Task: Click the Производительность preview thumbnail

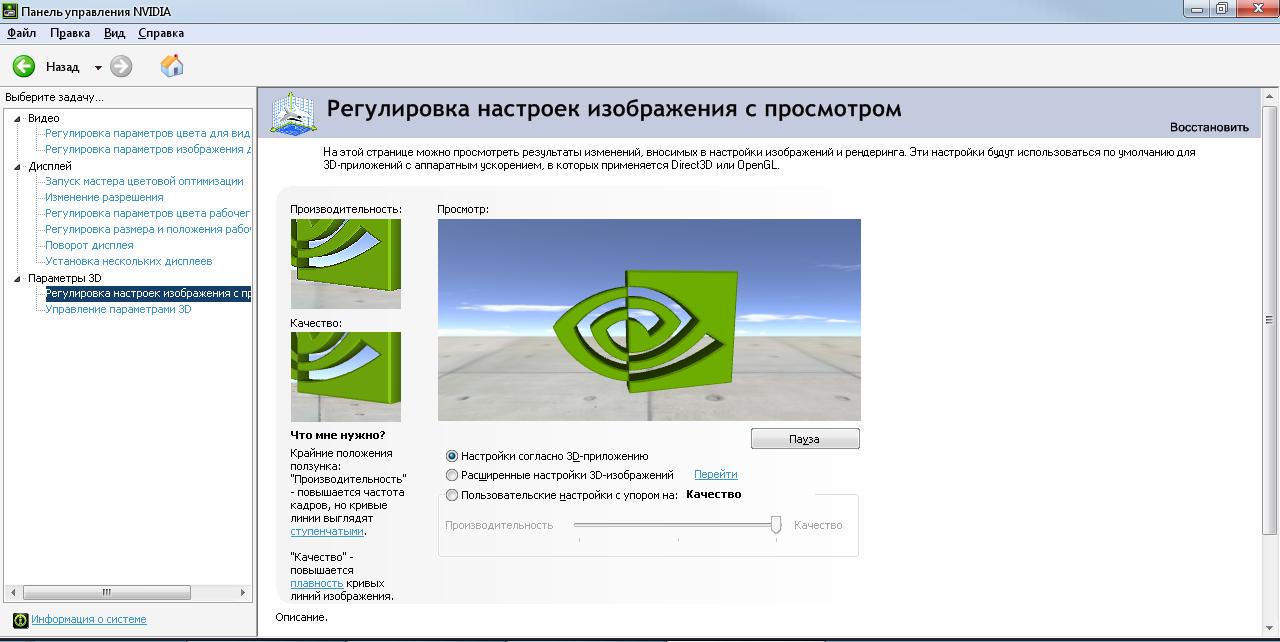Action: [346, 264]
